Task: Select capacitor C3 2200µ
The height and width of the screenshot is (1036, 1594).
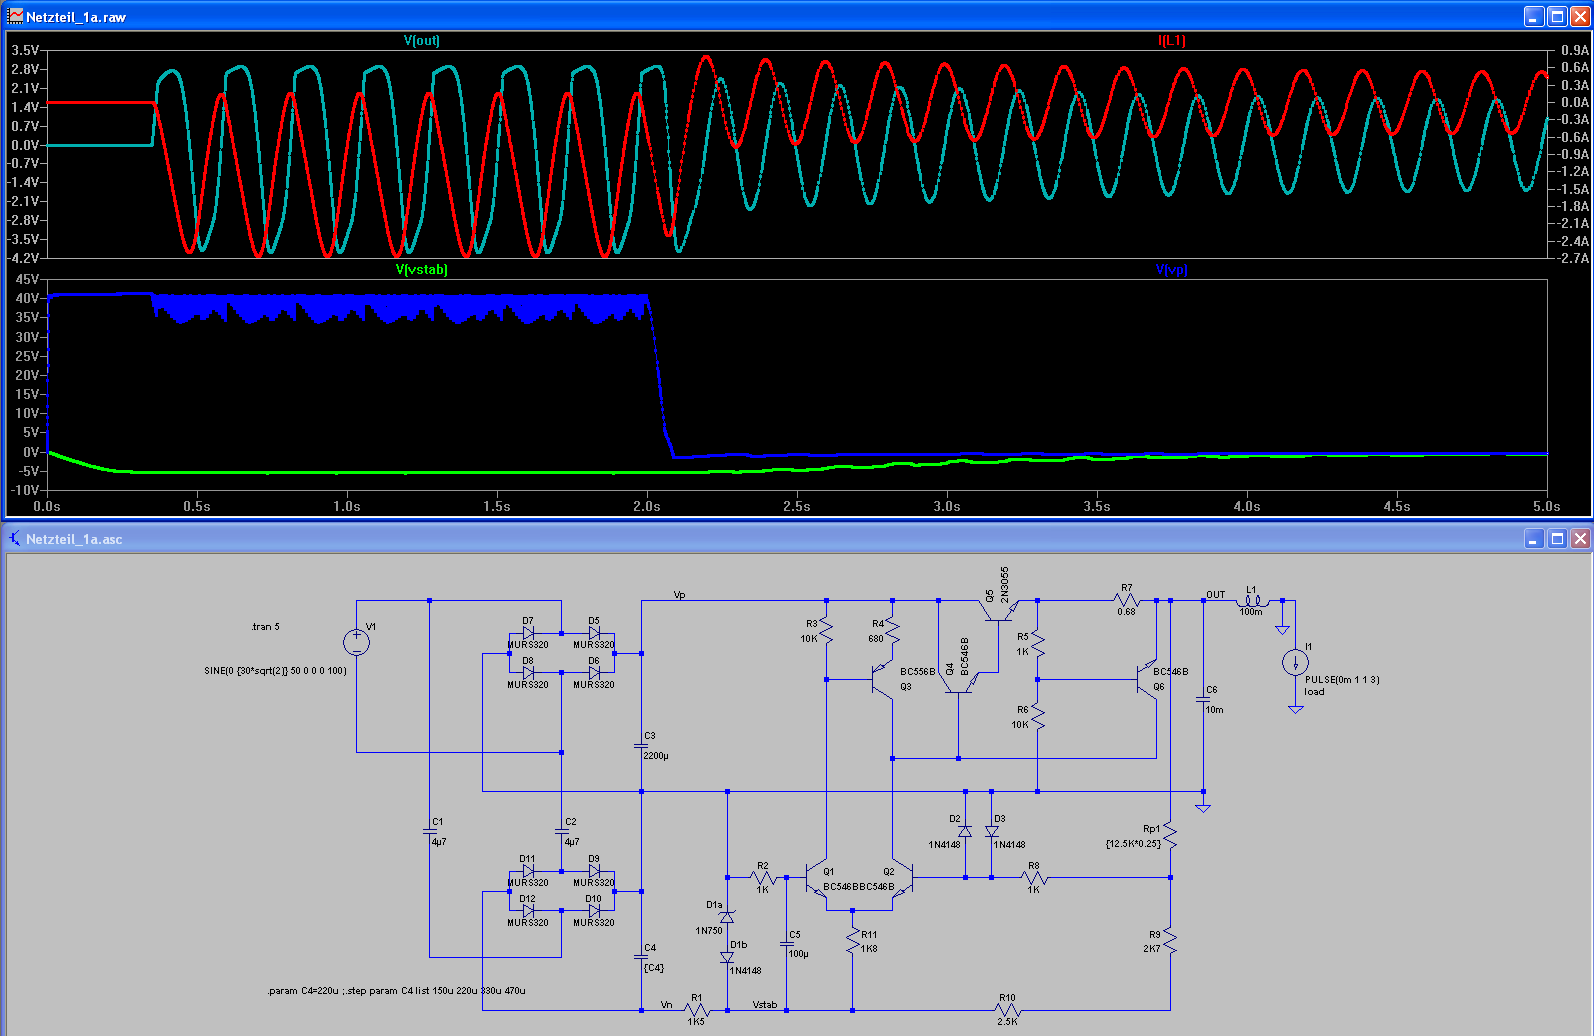Action: 641,745
